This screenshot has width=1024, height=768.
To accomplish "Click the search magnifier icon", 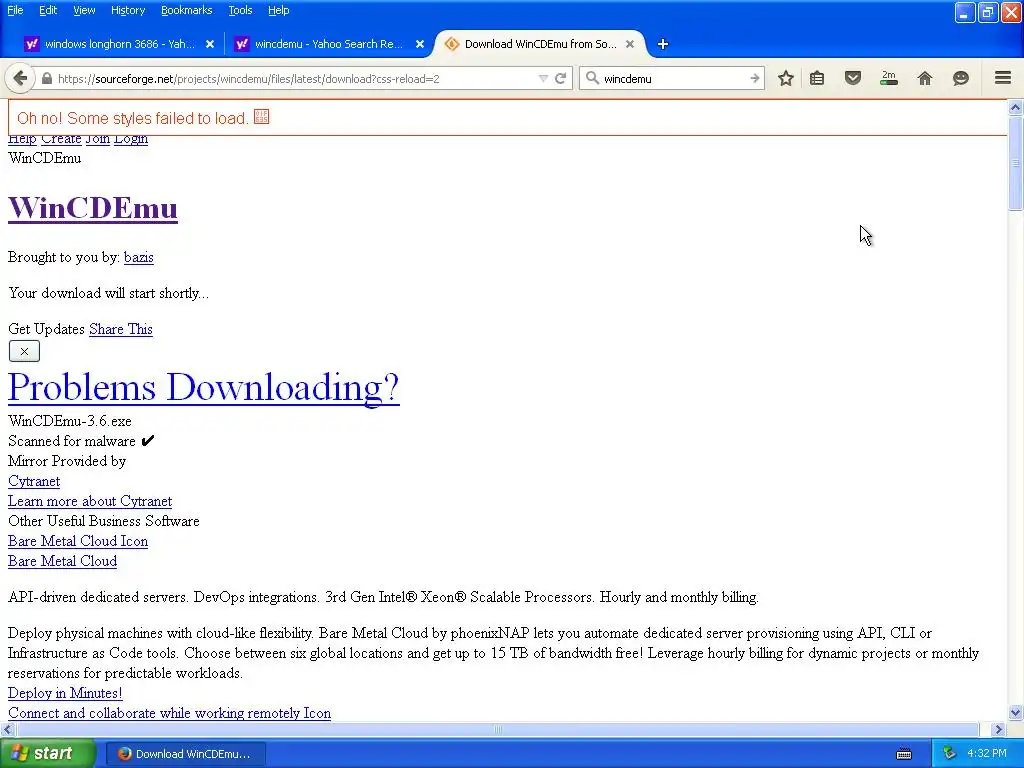I will click(x=592, y=78).
